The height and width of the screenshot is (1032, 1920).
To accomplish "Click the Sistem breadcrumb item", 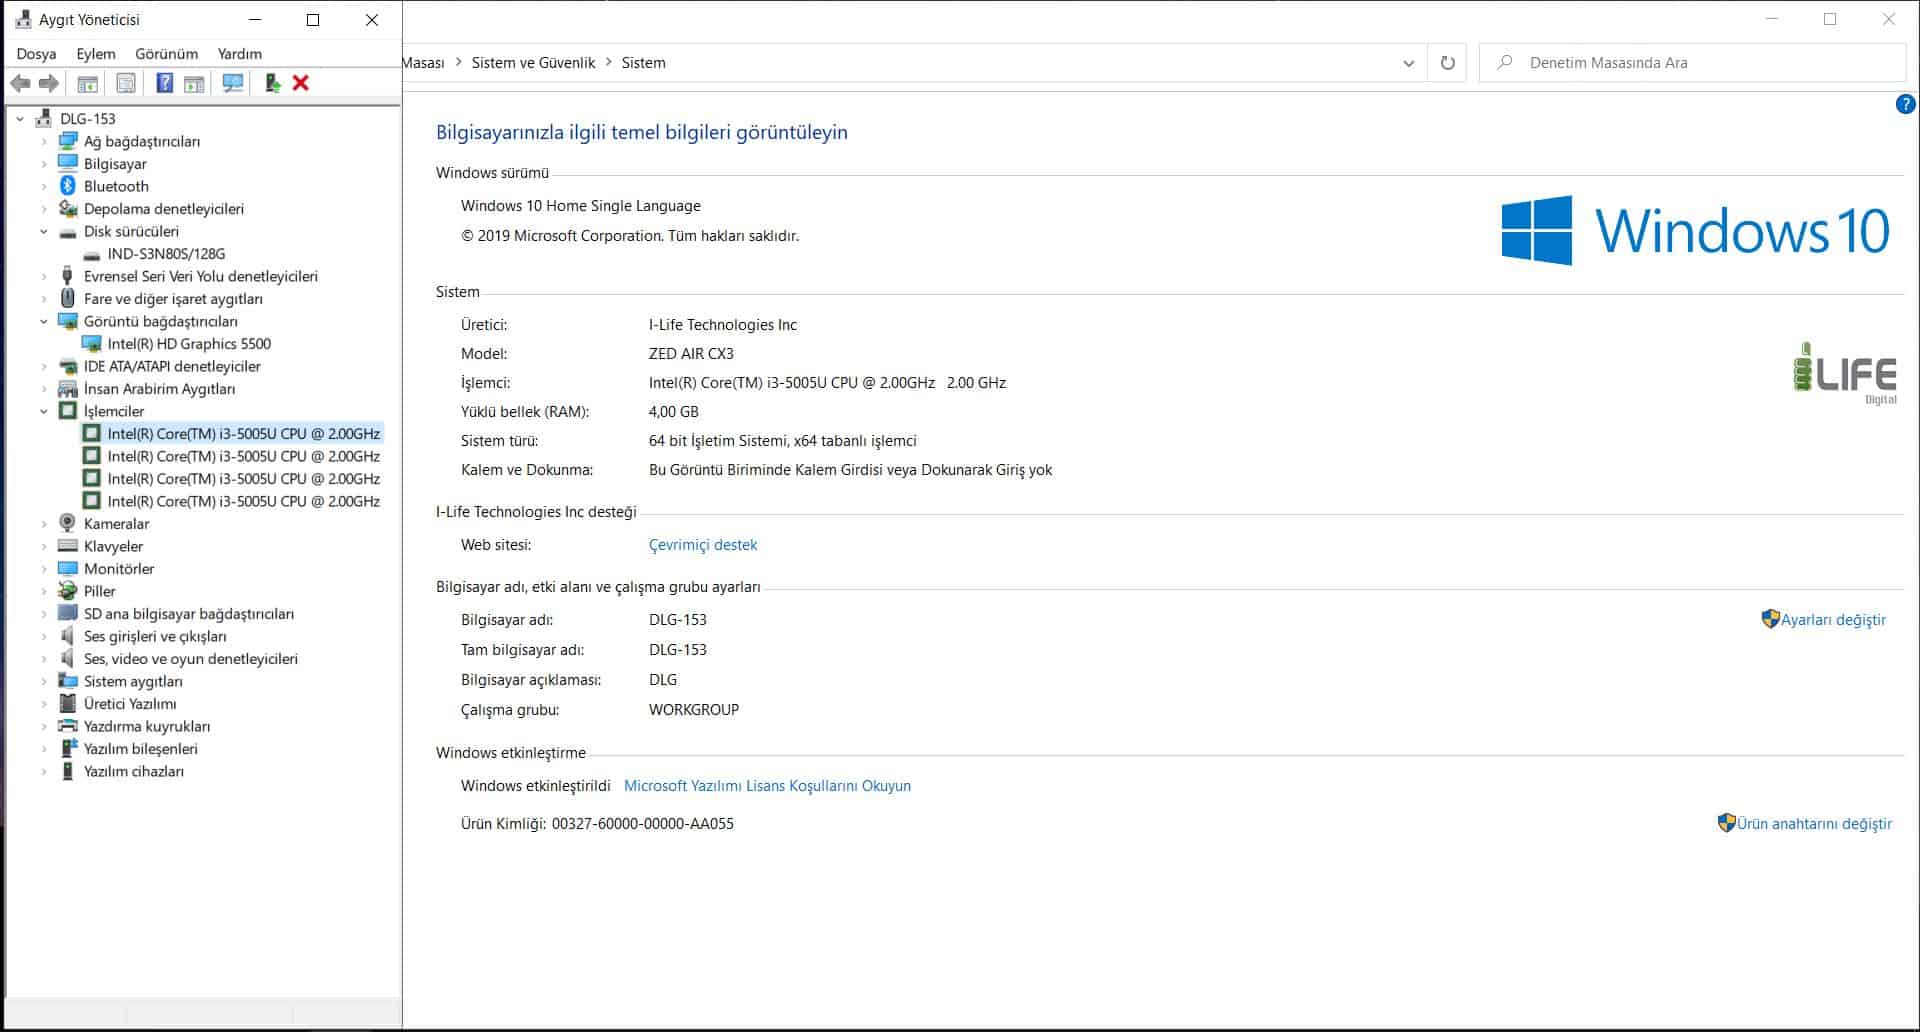I will coord(643,63).
